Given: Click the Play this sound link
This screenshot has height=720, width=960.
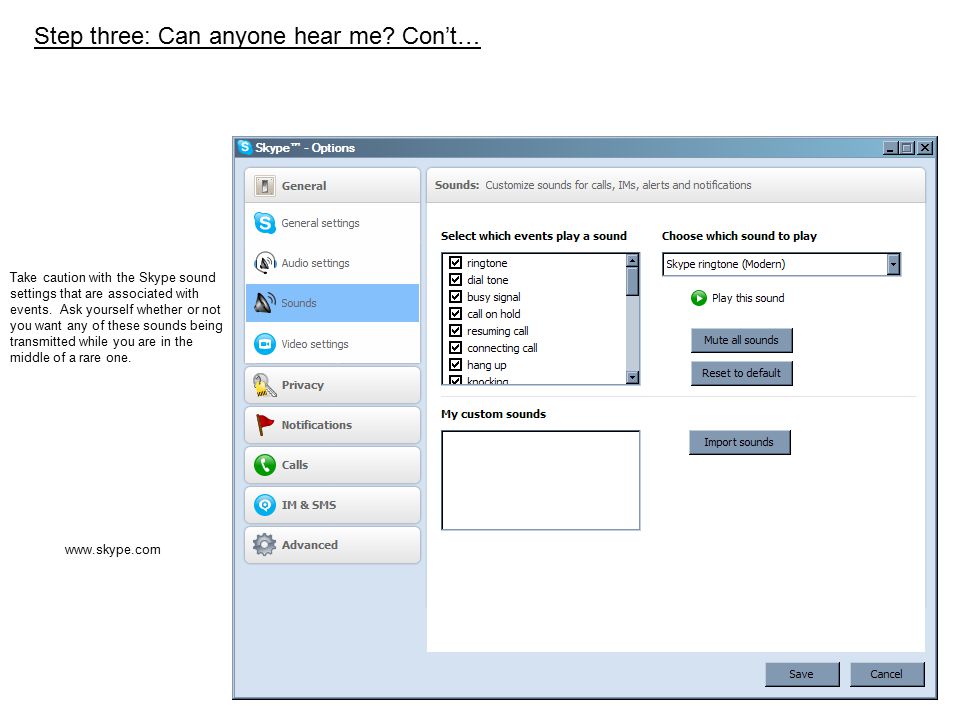Looking at the screenshot, I should pyautogui.click(x=748, y=298).
